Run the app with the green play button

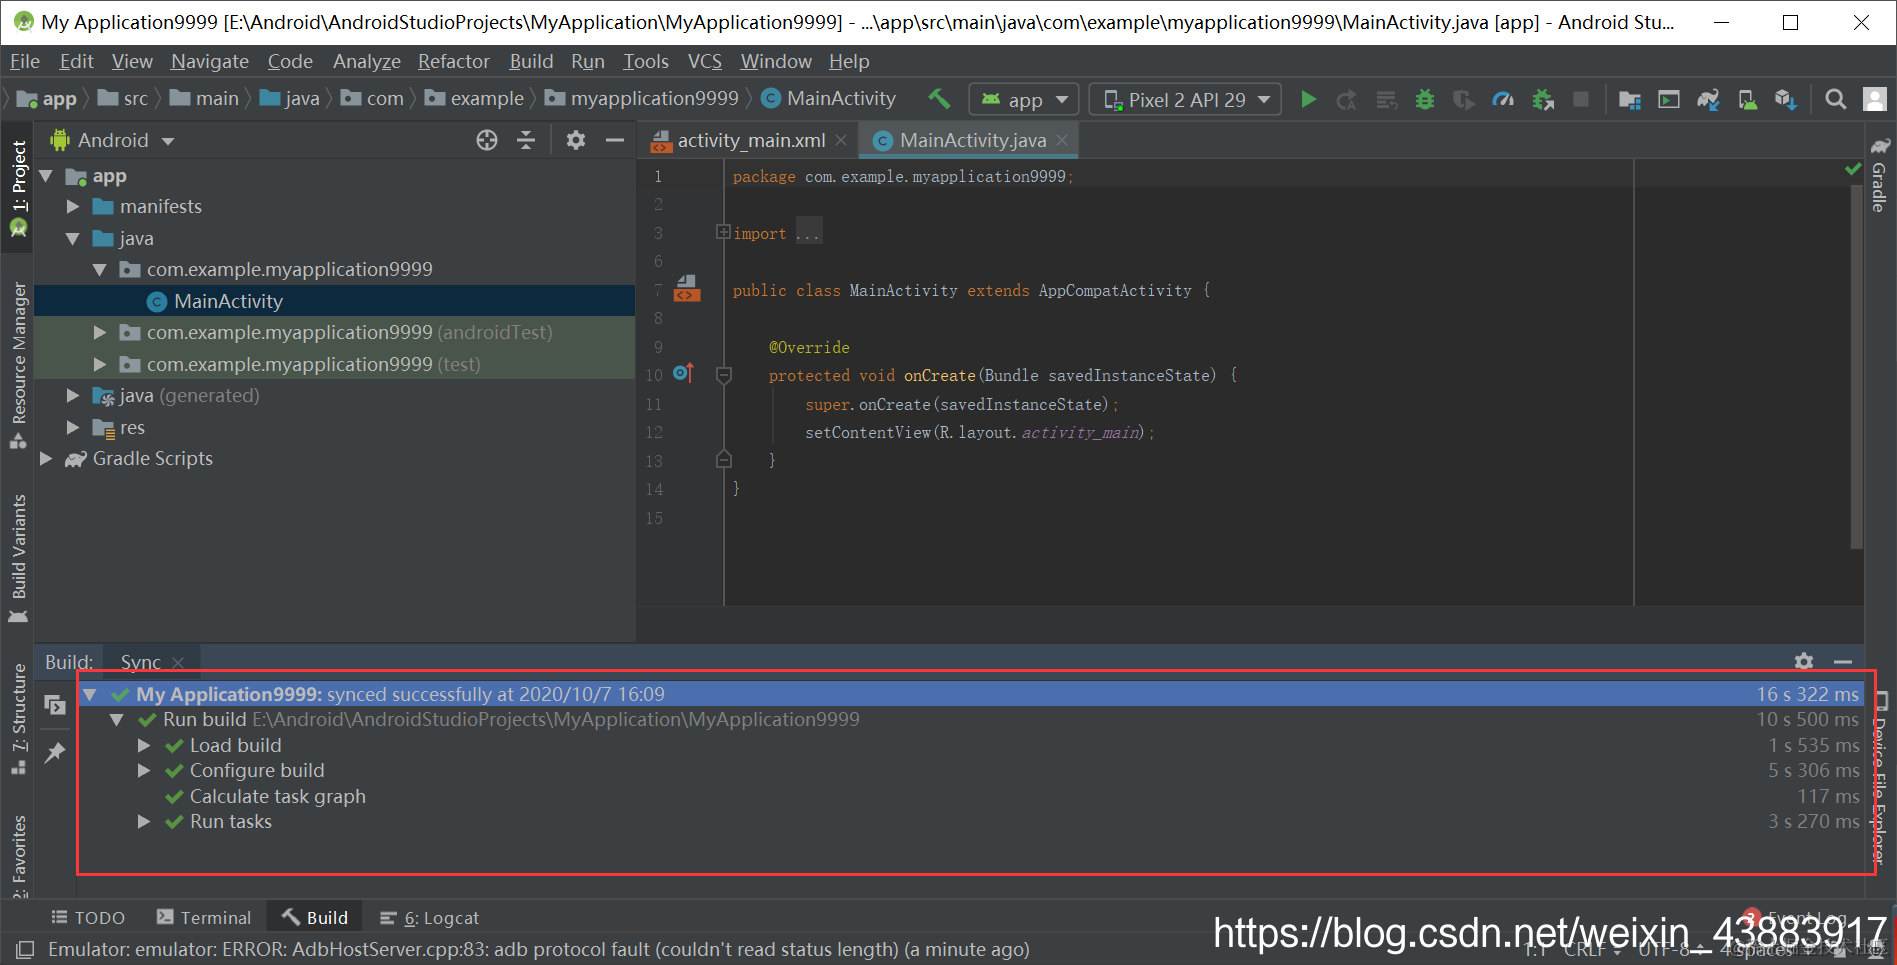tap(1308, 99)
